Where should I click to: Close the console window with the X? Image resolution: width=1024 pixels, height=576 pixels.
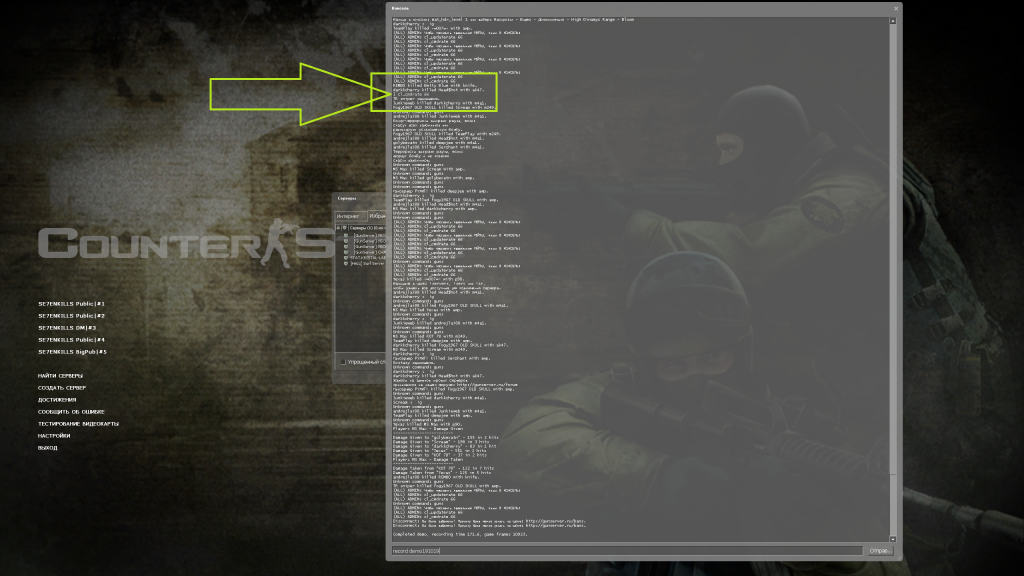click(x=895, y=7)
